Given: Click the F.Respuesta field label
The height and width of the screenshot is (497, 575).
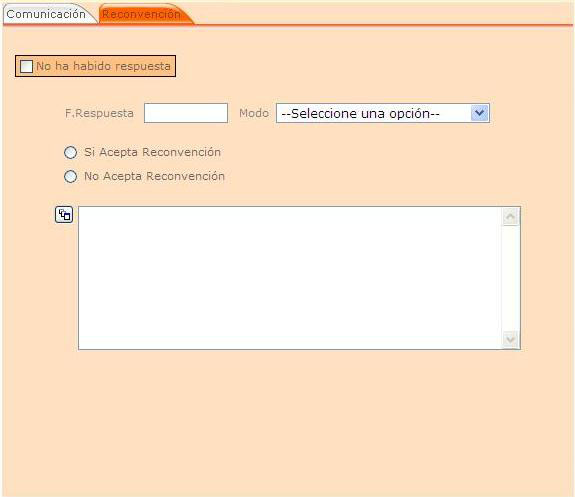Looking at the screenshot, I should pos(99,113).
